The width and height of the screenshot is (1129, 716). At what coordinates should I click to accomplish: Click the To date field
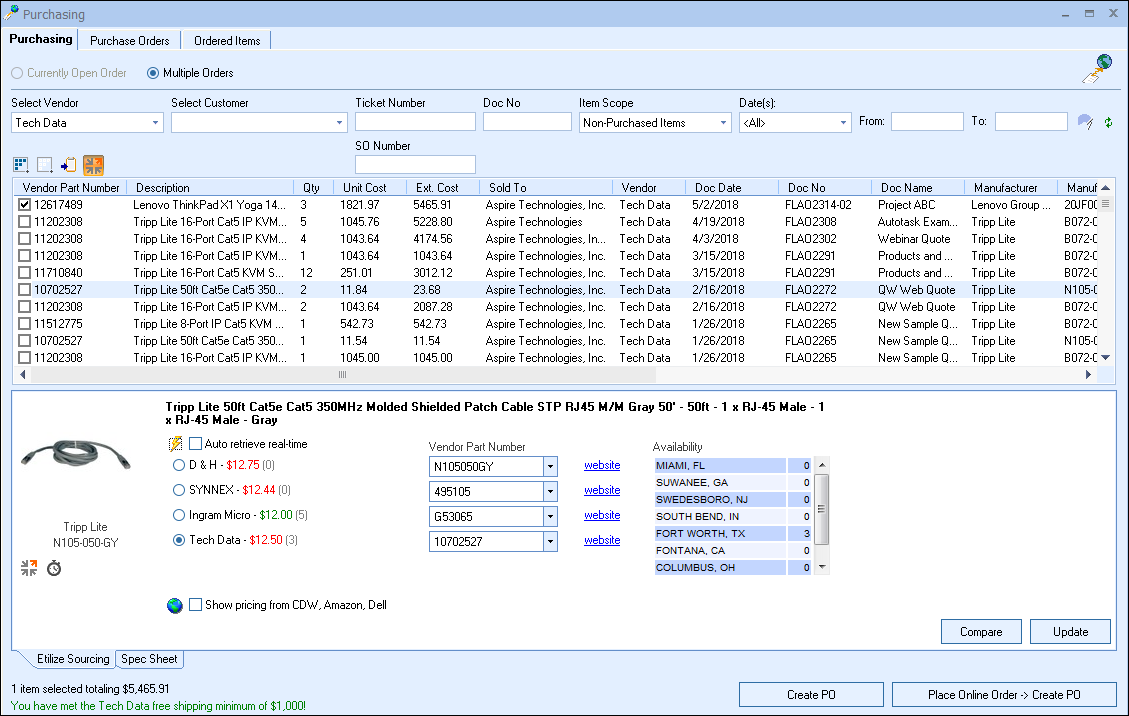pyautogui.click(x=1031, y=122)
